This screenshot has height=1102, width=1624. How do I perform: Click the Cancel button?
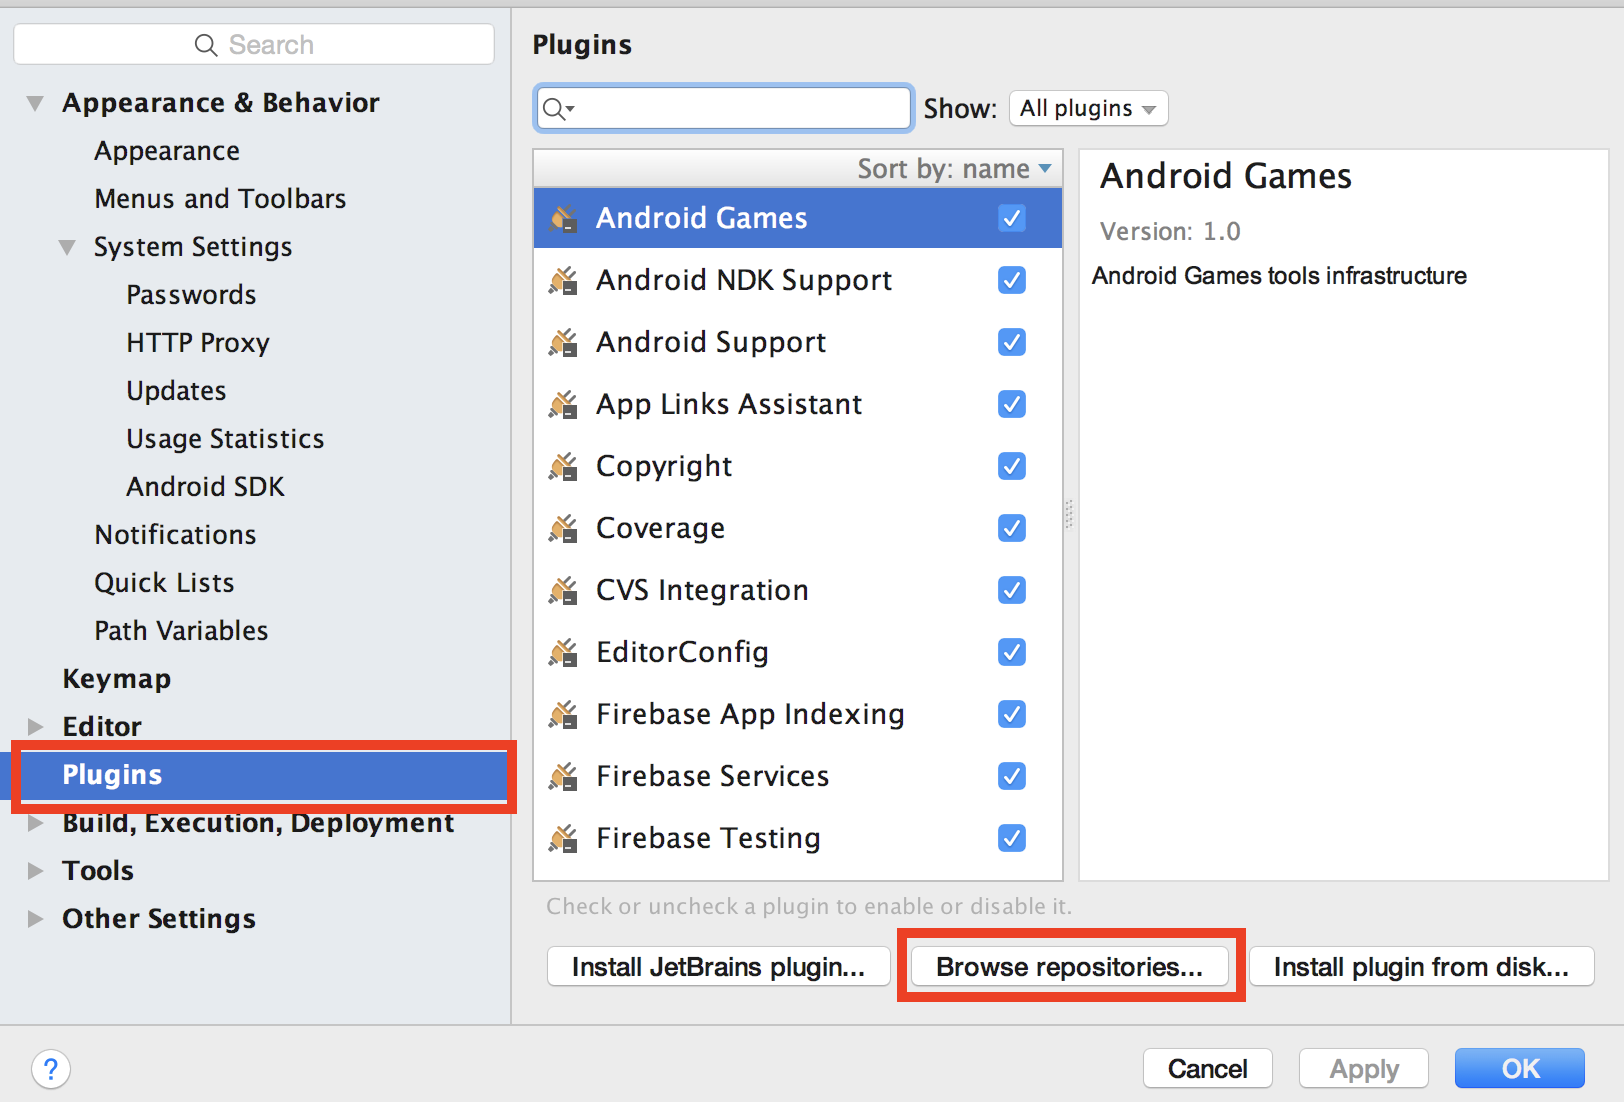pyautogui.click(x=1207, y=1069)
